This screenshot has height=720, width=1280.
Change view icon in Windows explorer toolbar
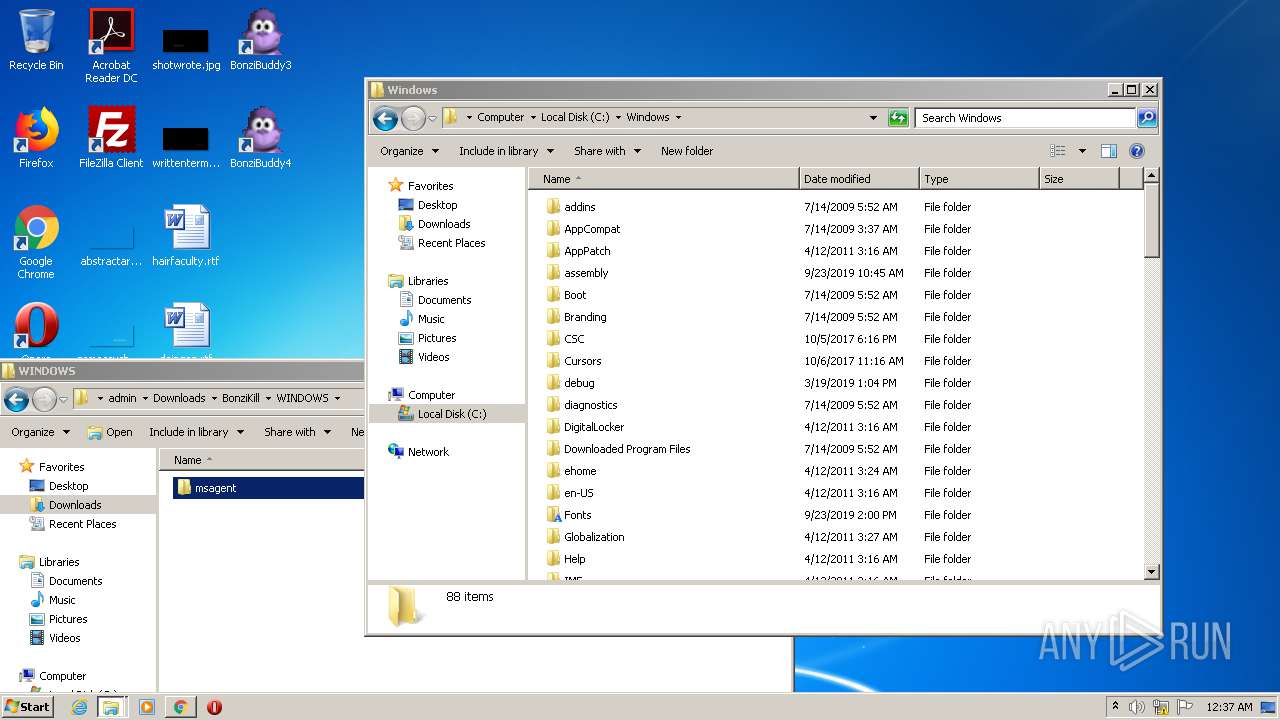(x=1058, y=151)
